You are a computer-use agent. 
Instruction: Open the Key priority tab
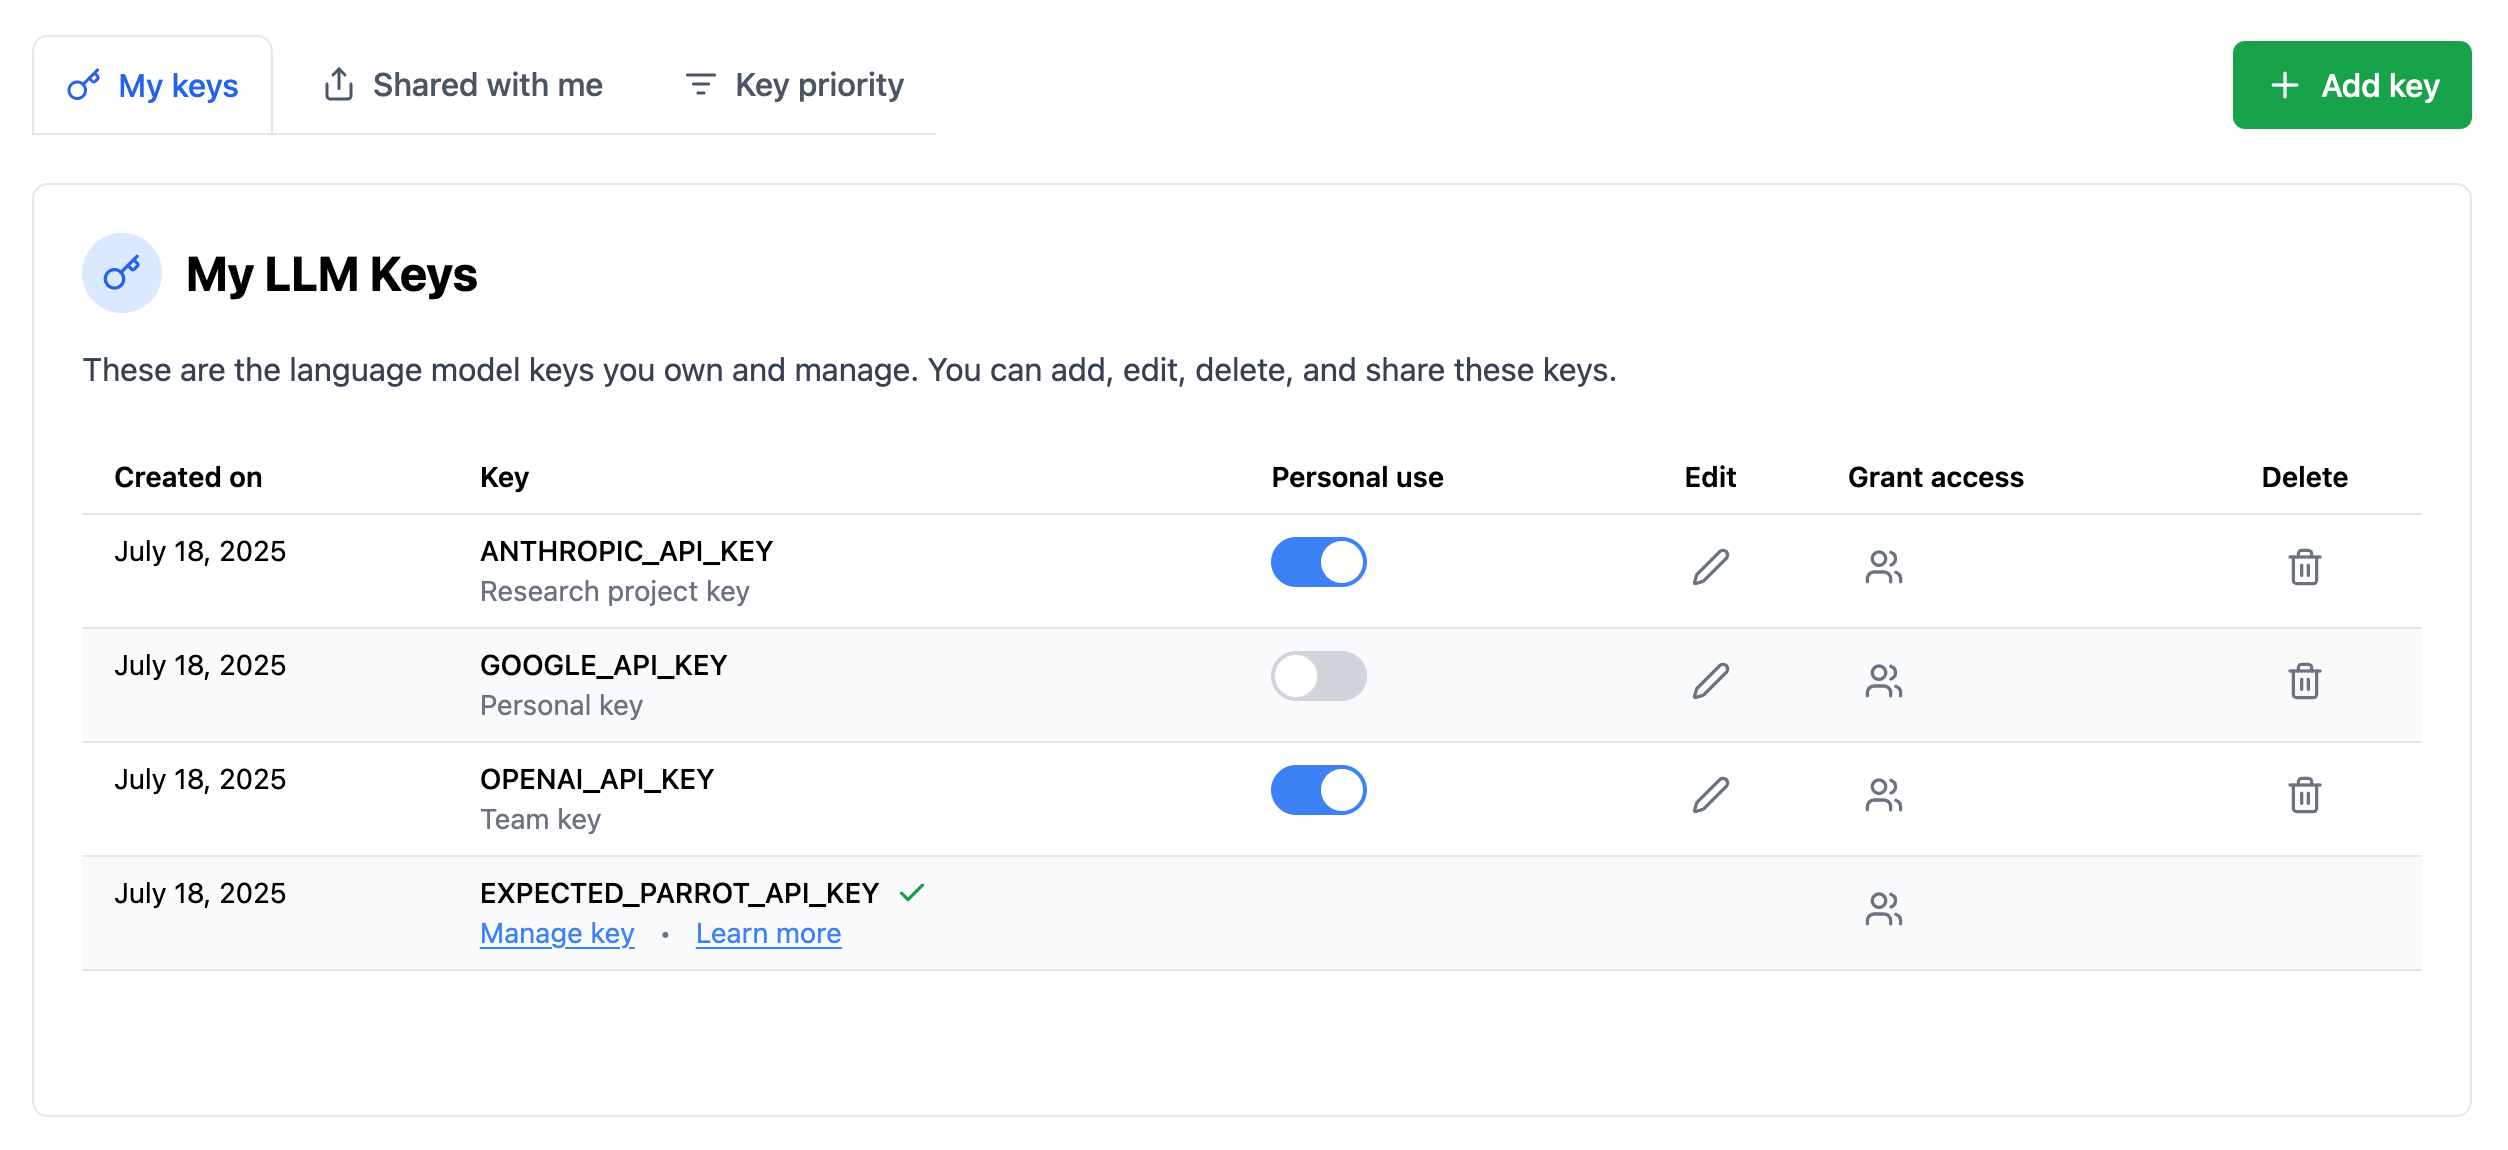pyautogui.click(x=794, y=85)
